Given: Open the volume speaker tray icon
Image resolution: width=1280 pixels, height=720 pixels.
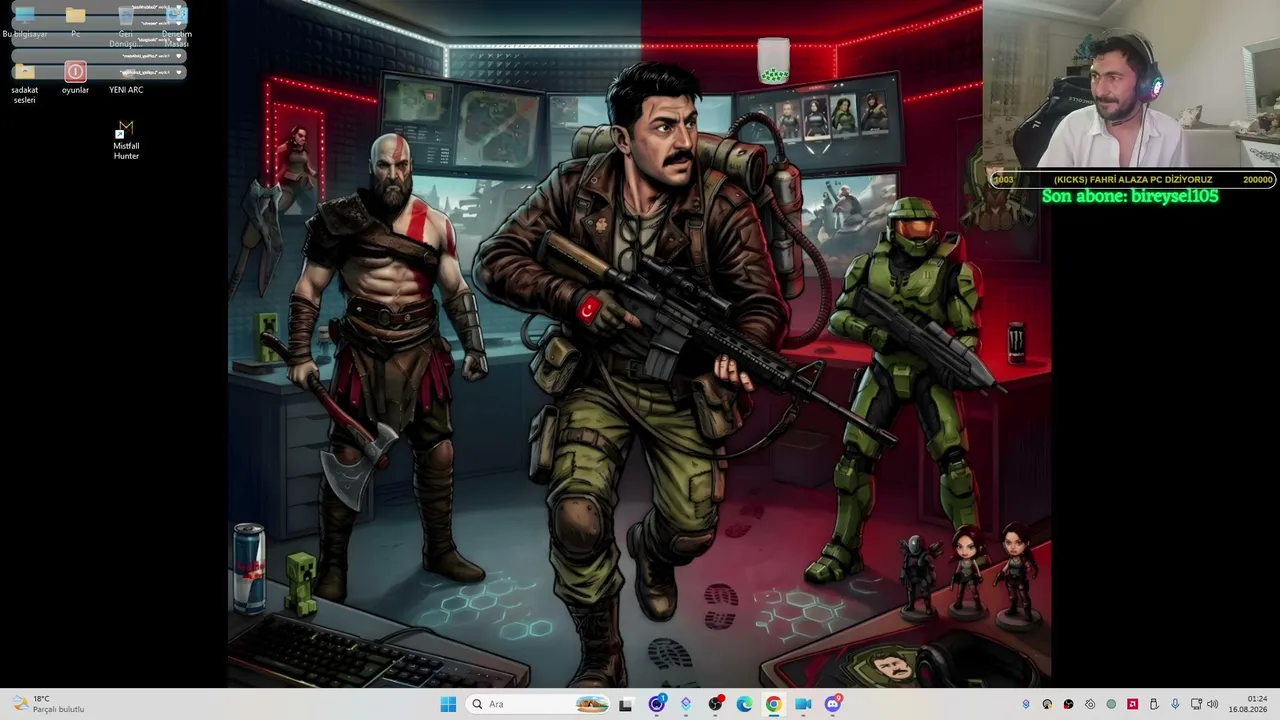Looking at the screenshot, I should (1213, 704).
